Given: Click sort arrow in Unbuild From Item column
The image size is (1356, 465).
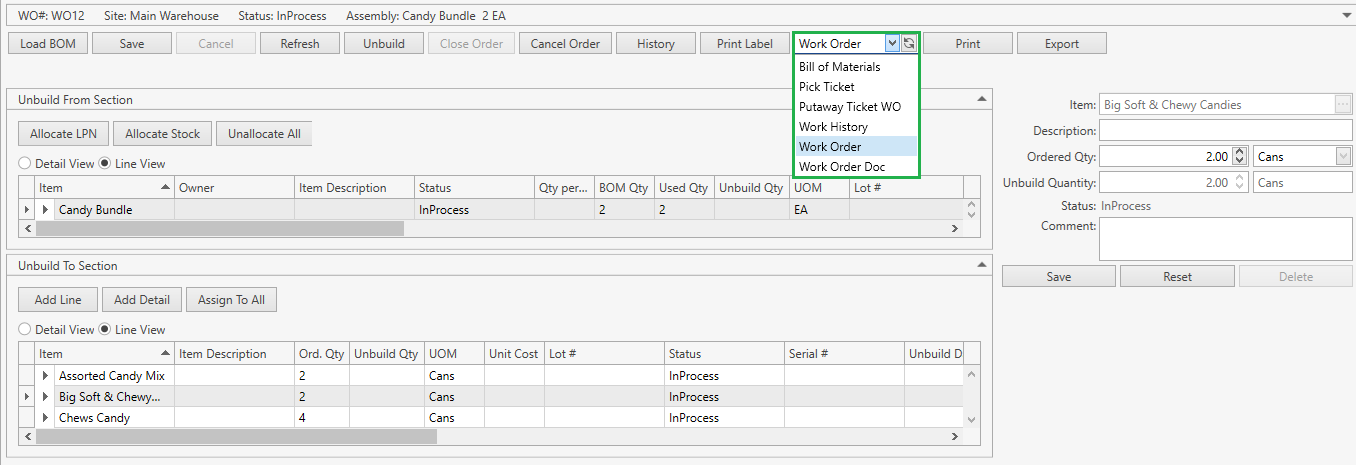Looking at the screenshot, I should coord(165,187).
